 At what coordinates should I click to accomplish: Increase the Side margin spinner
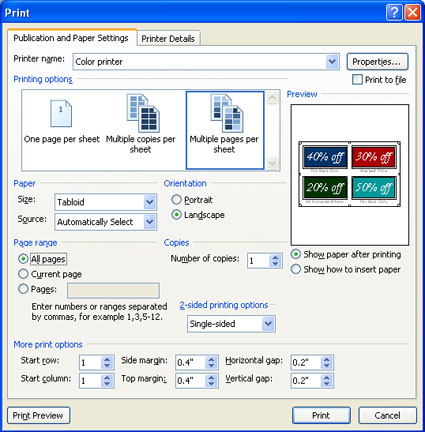211,360
